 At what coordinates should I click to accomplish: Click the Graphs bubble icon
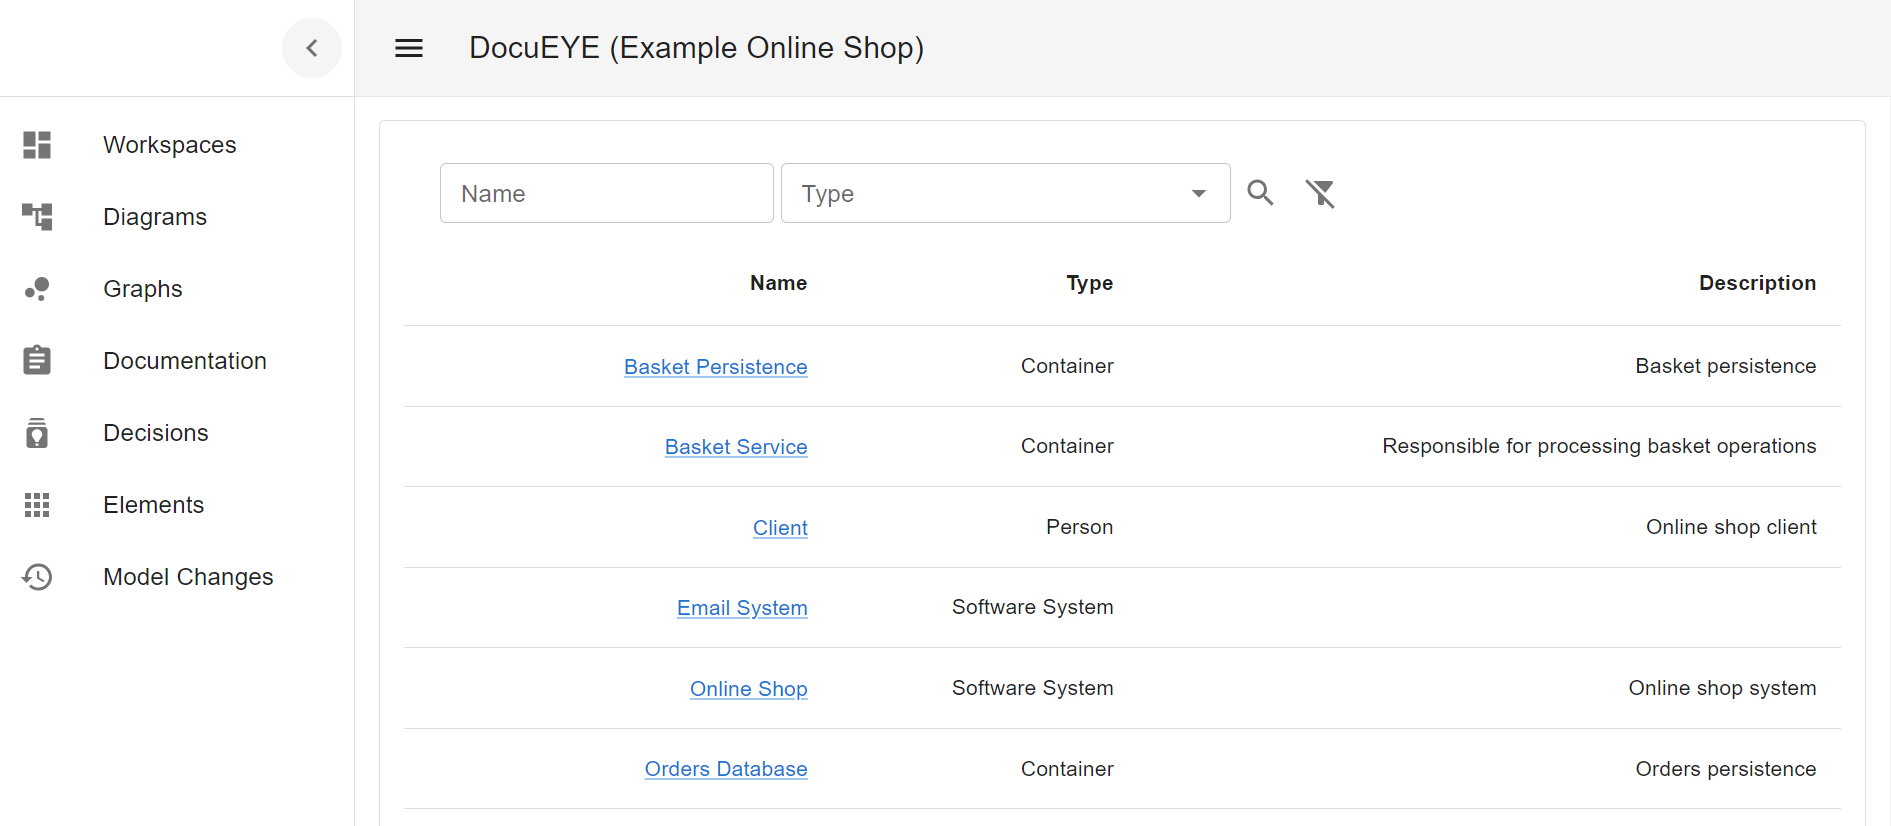37,289
